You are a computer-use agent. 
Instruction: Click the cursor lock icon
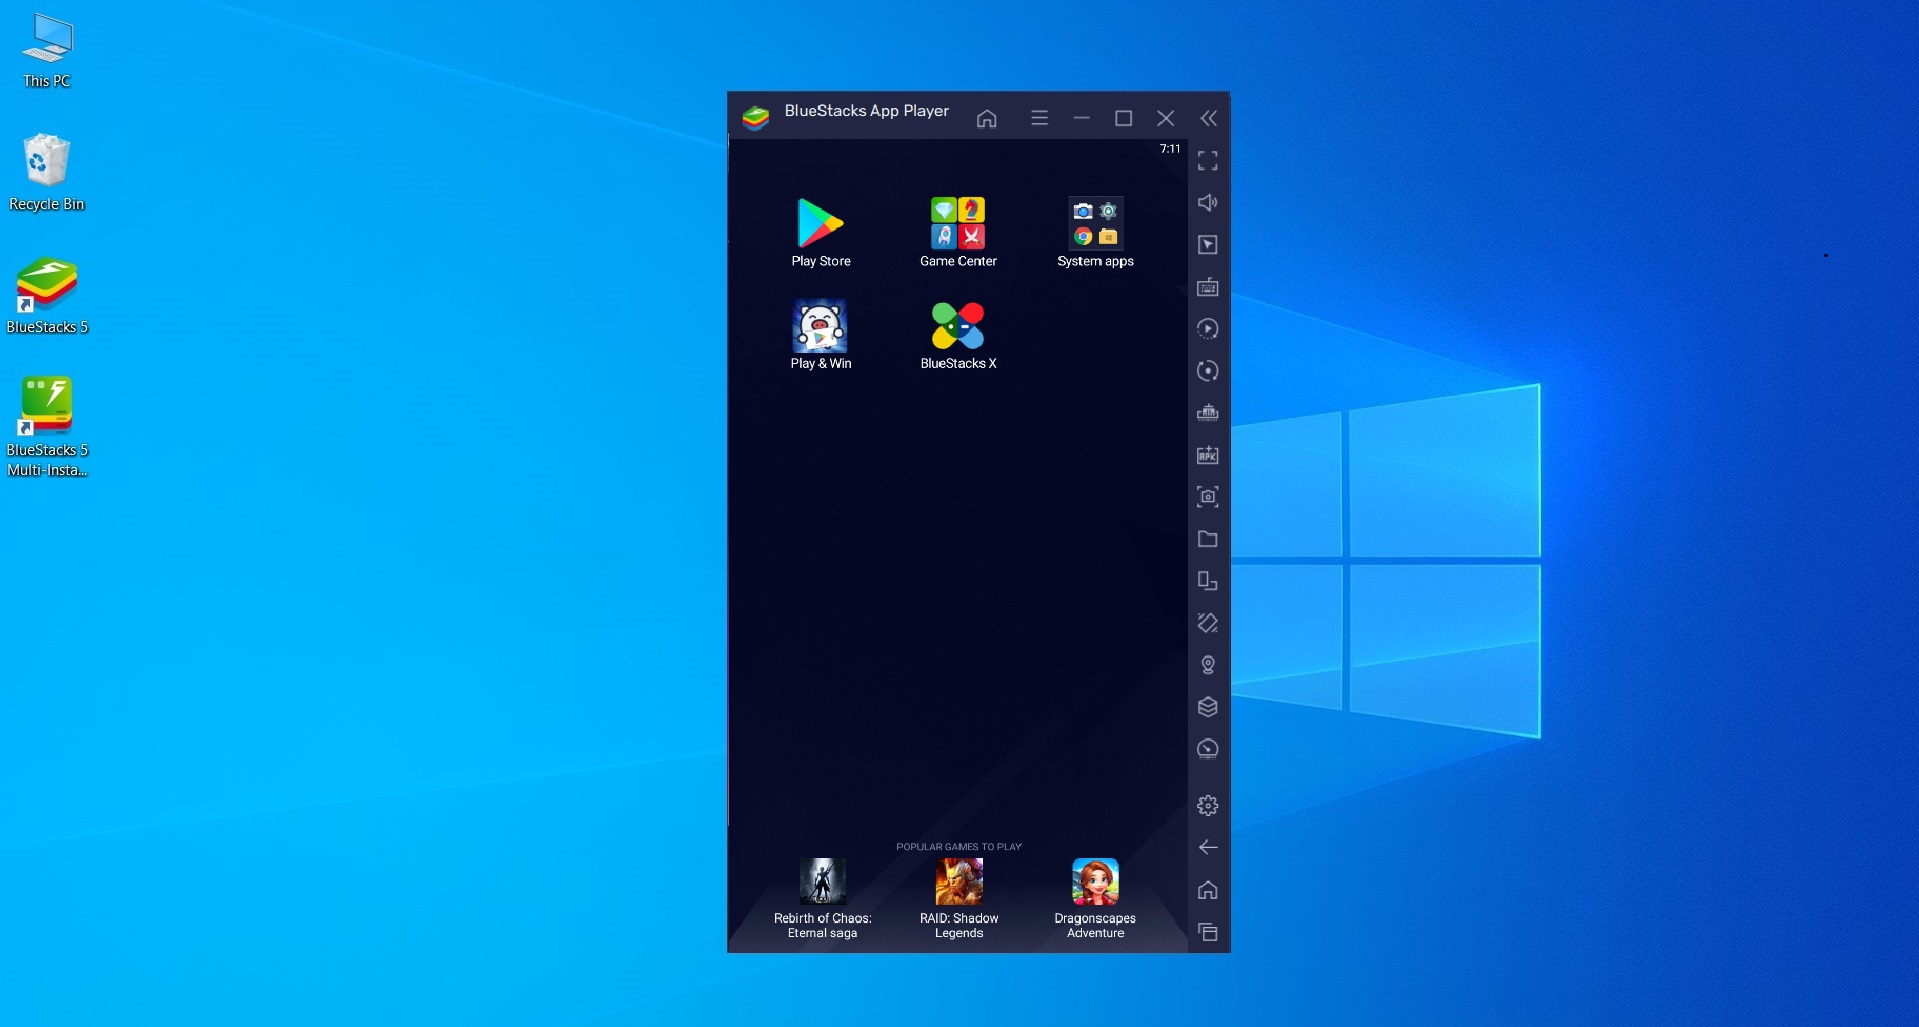pos(1208,245)
